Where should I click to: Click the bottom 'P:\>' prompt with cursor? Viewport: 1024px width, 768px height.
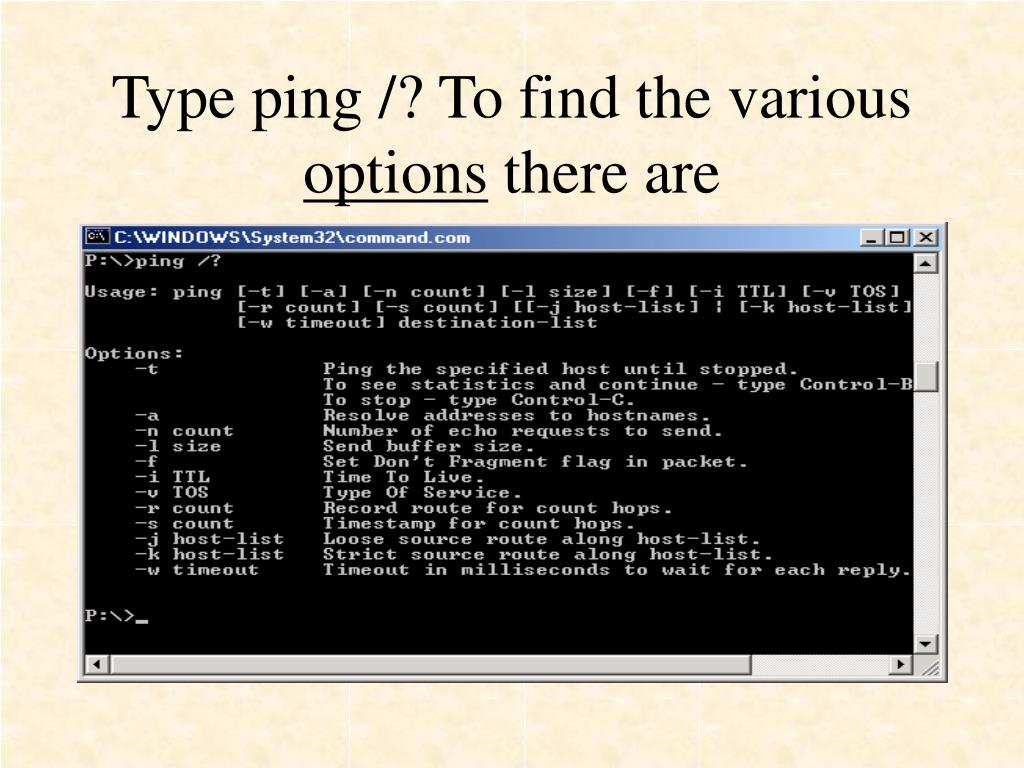pos(116,616)
